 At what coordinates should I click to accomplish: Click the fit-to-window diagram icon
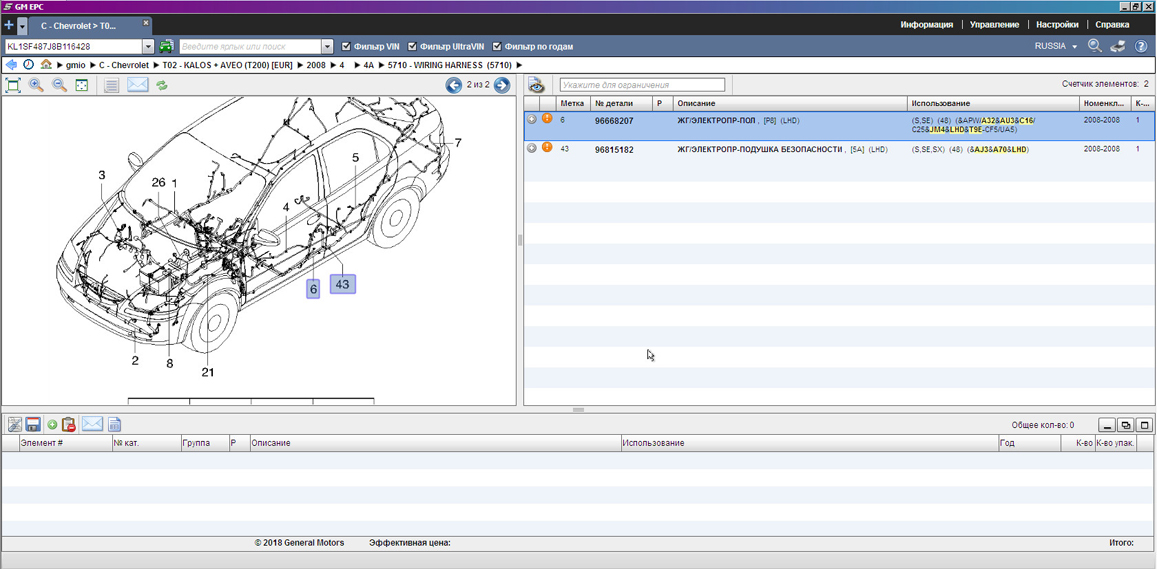tap(82, 86)
